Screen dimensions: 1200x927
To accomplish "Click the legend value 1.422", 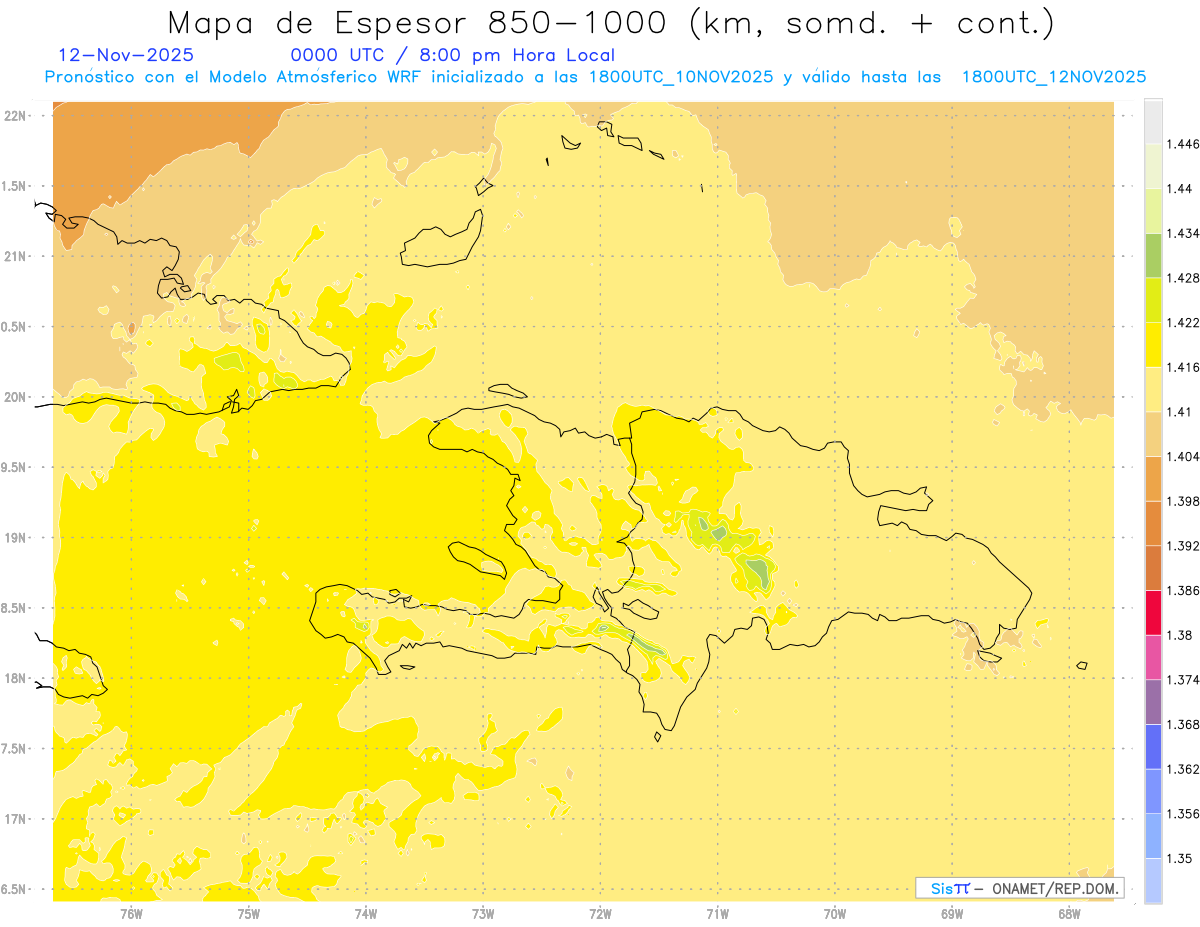I will pos(1183,323).
